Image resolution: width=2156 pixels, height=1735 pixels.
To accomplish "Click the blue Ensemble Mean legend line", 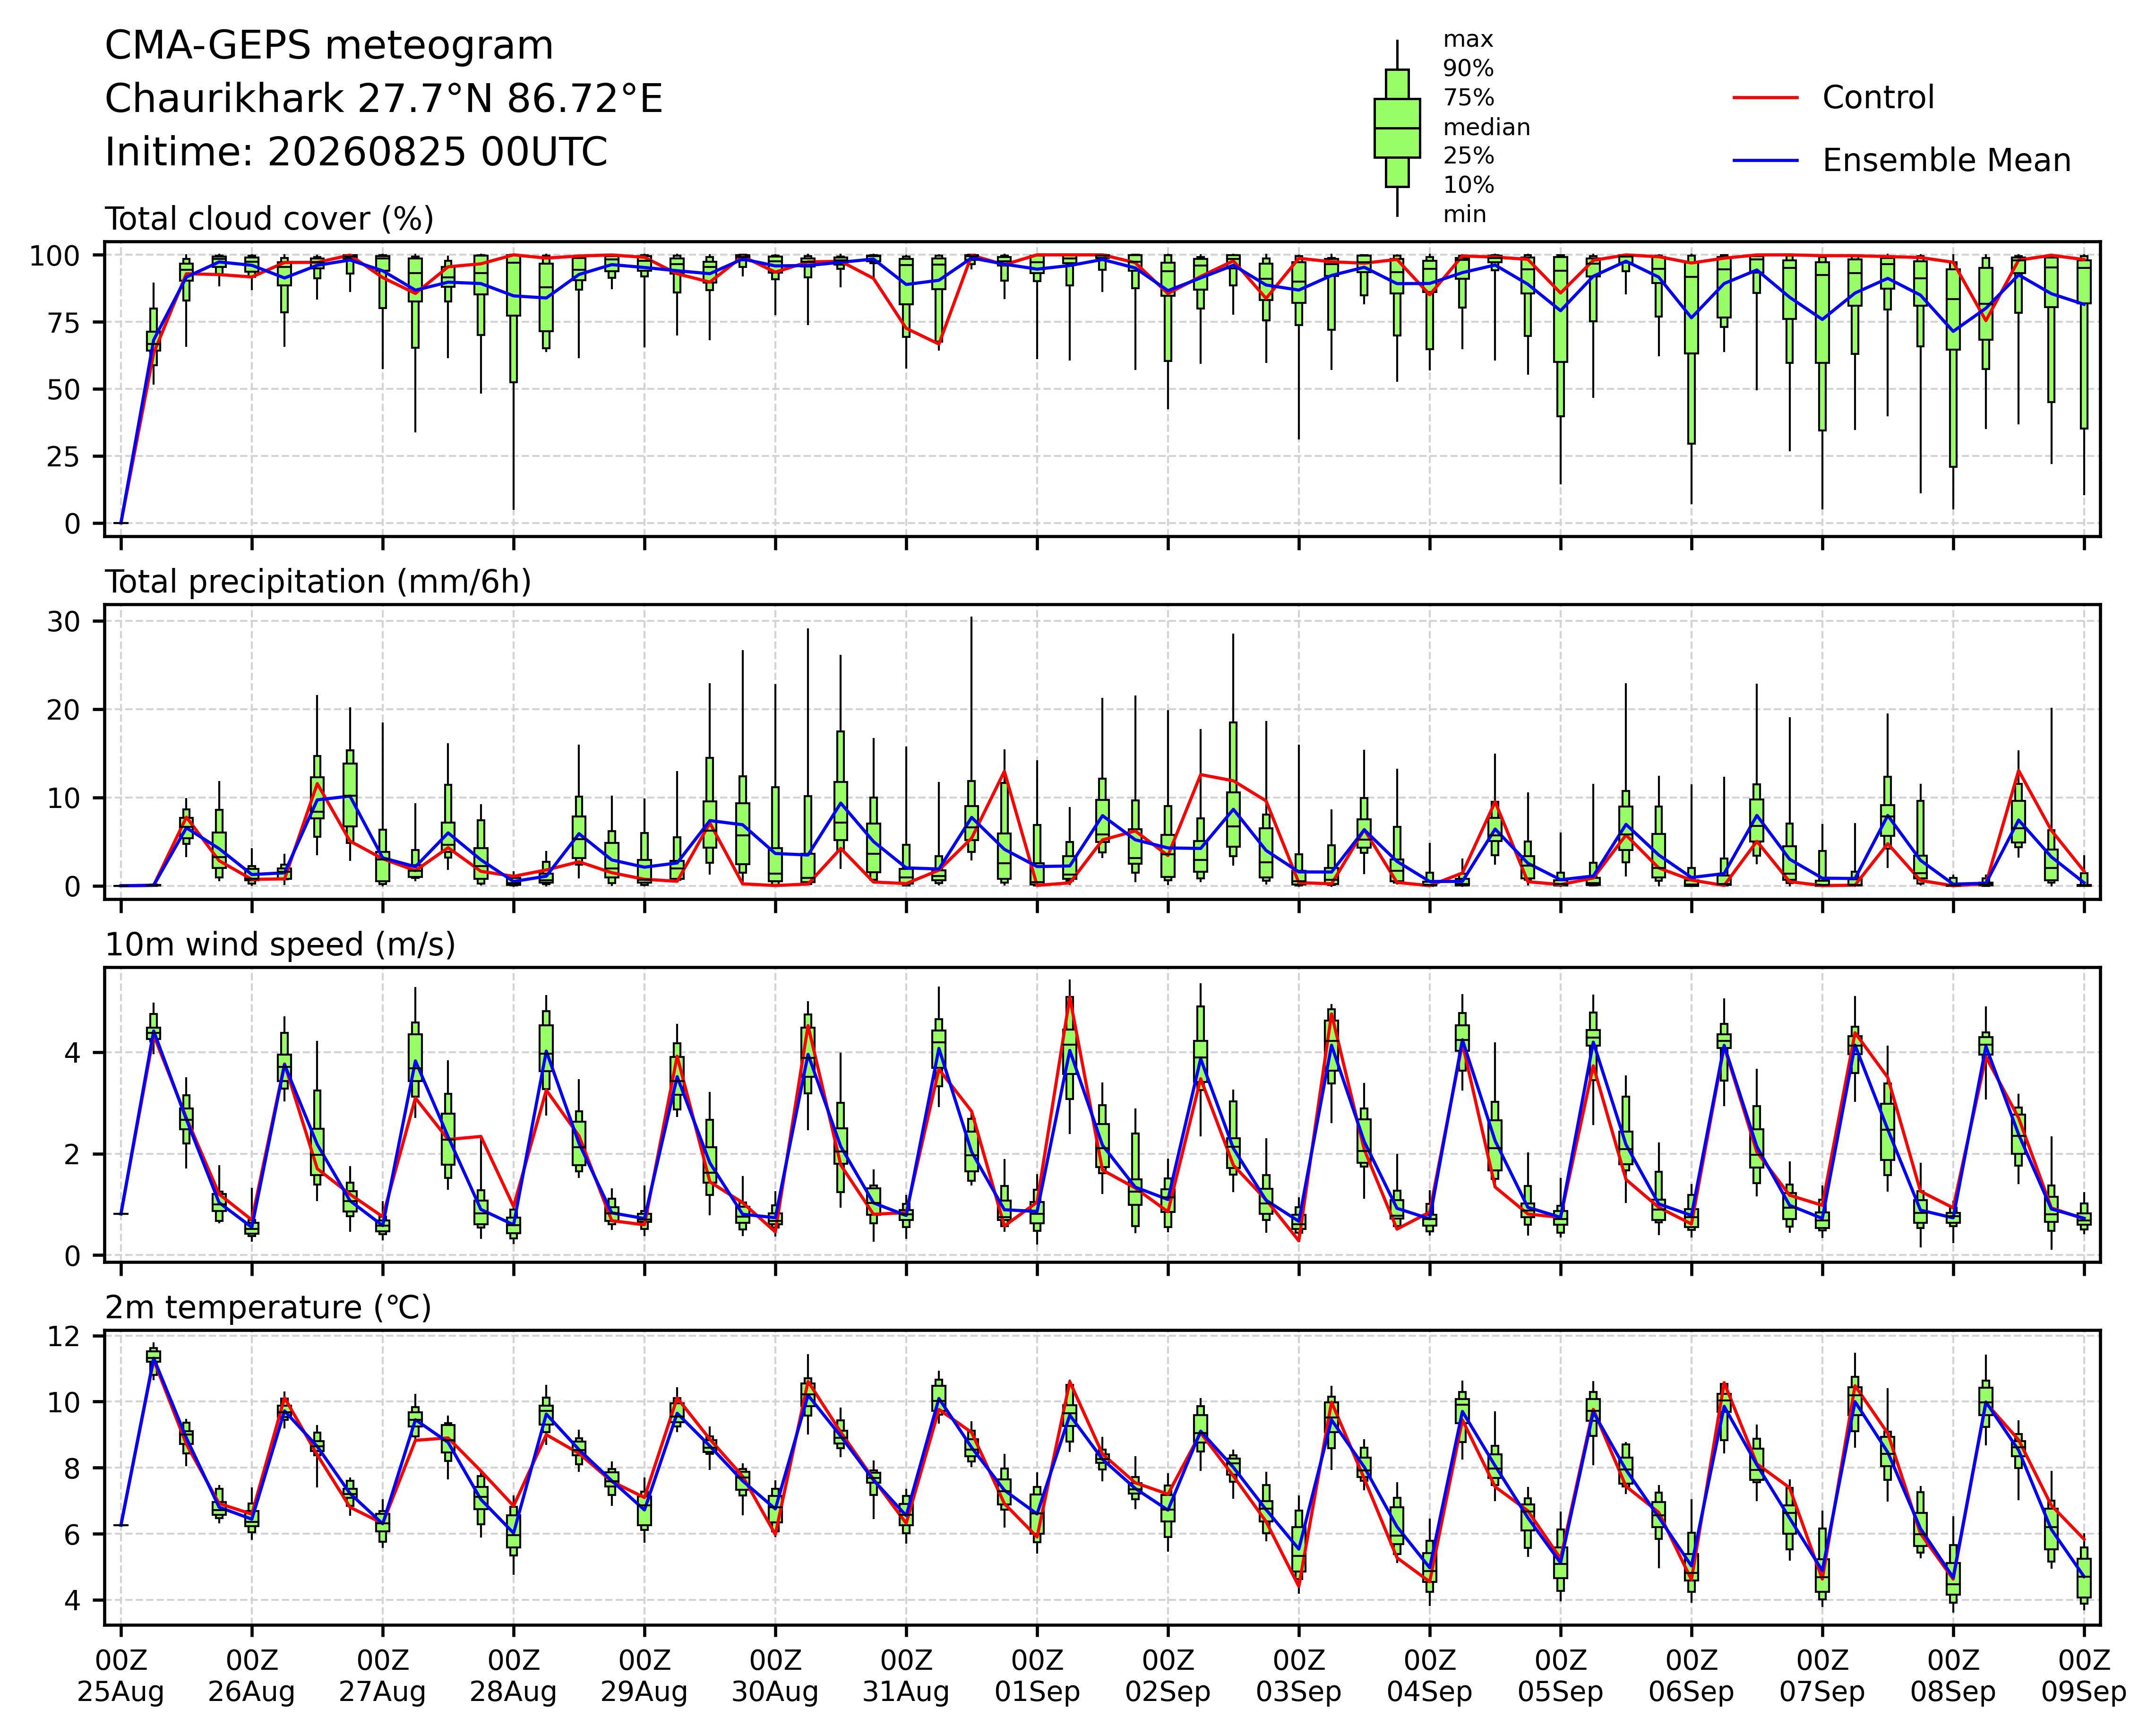I will pos(1766,161).
